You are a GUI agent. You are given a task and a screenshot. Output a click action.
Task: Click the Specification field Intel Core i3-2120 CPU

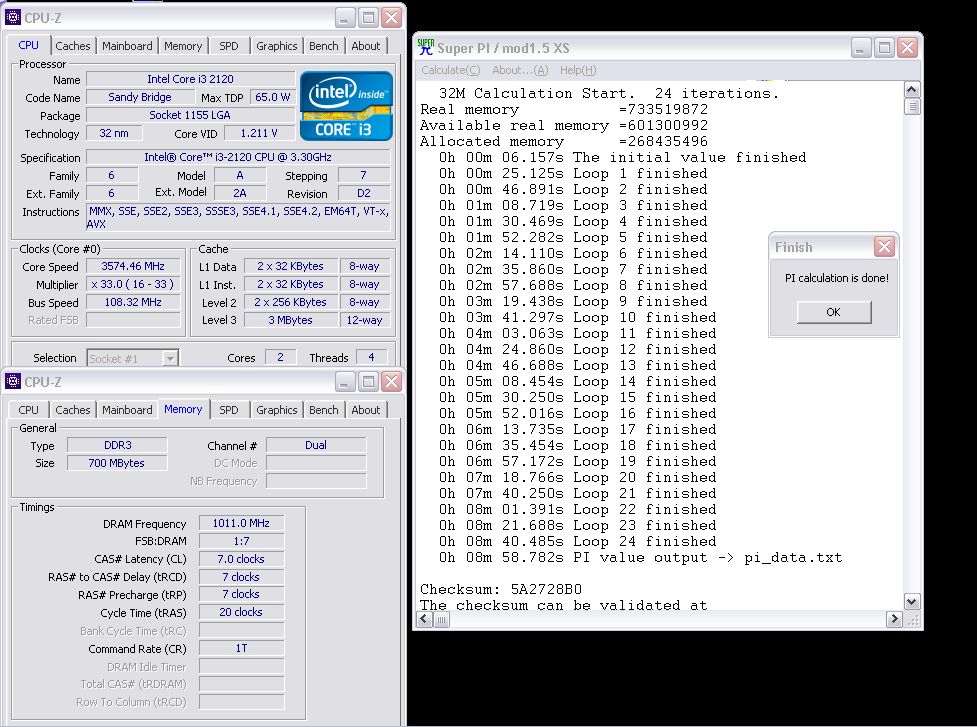[x=238, y=157]
